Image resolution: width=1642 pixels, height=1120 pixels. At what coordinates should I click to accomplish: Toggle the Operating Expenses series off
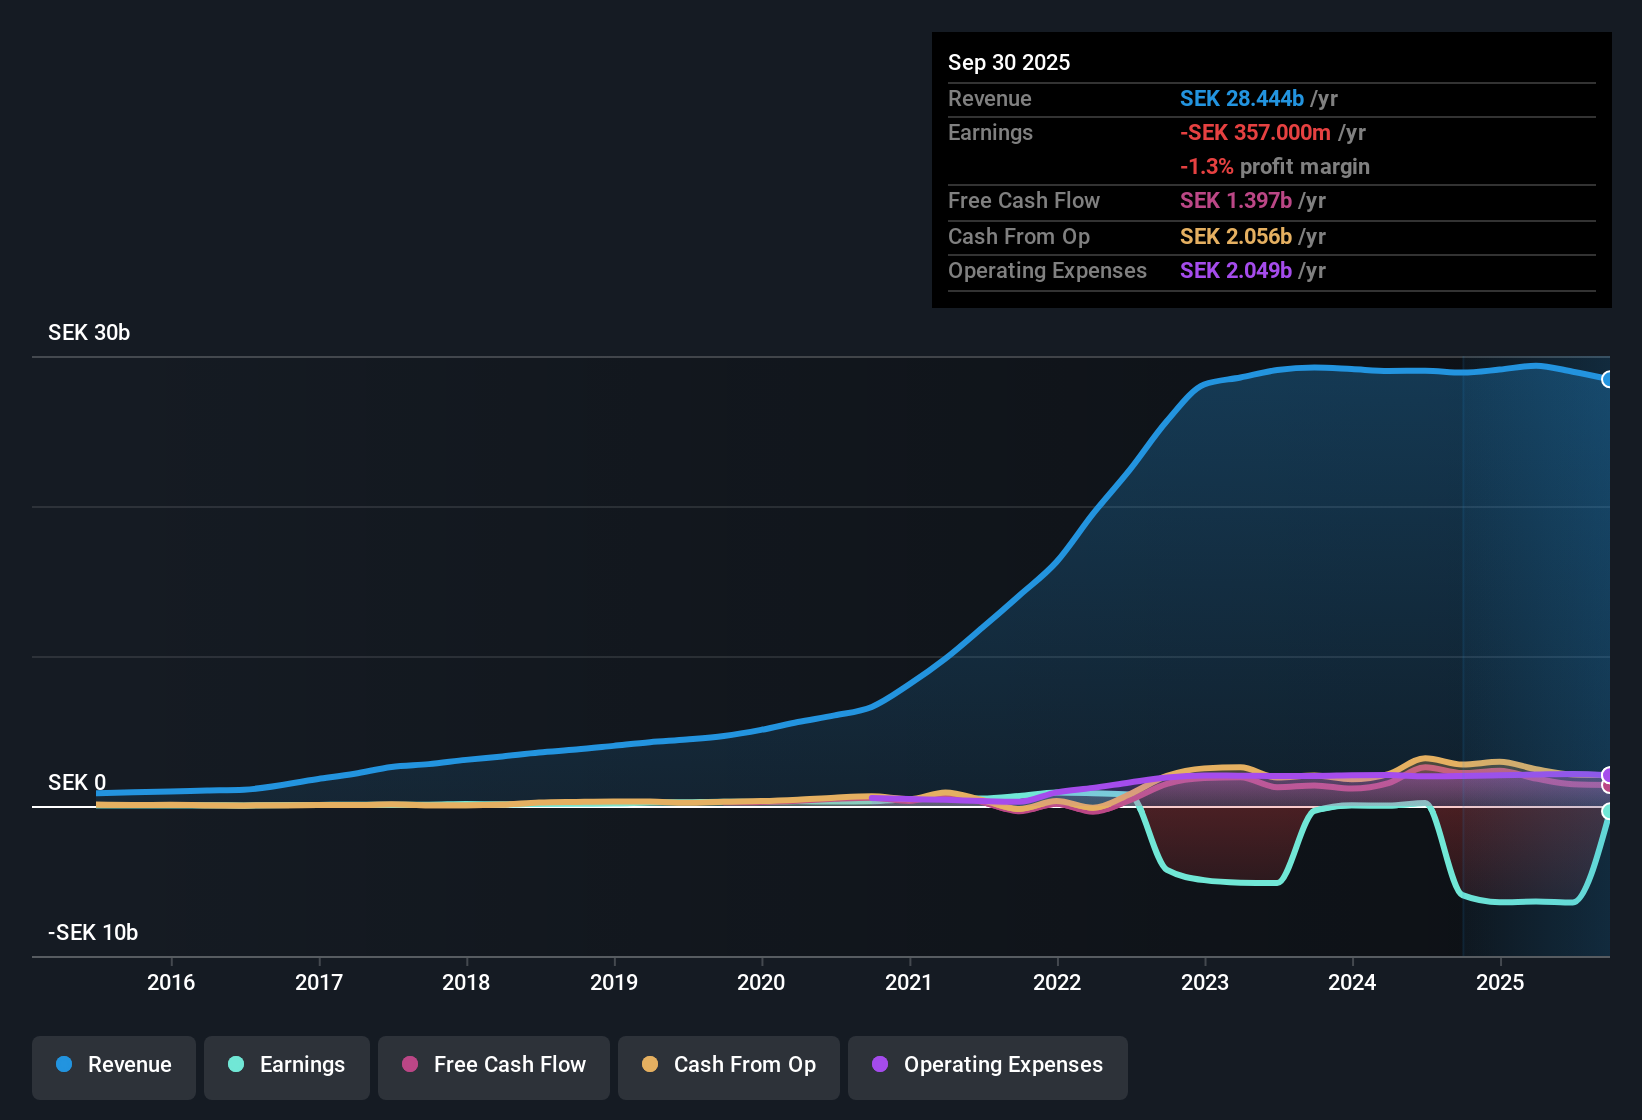pyautogui.click(x=987, y=1065)
